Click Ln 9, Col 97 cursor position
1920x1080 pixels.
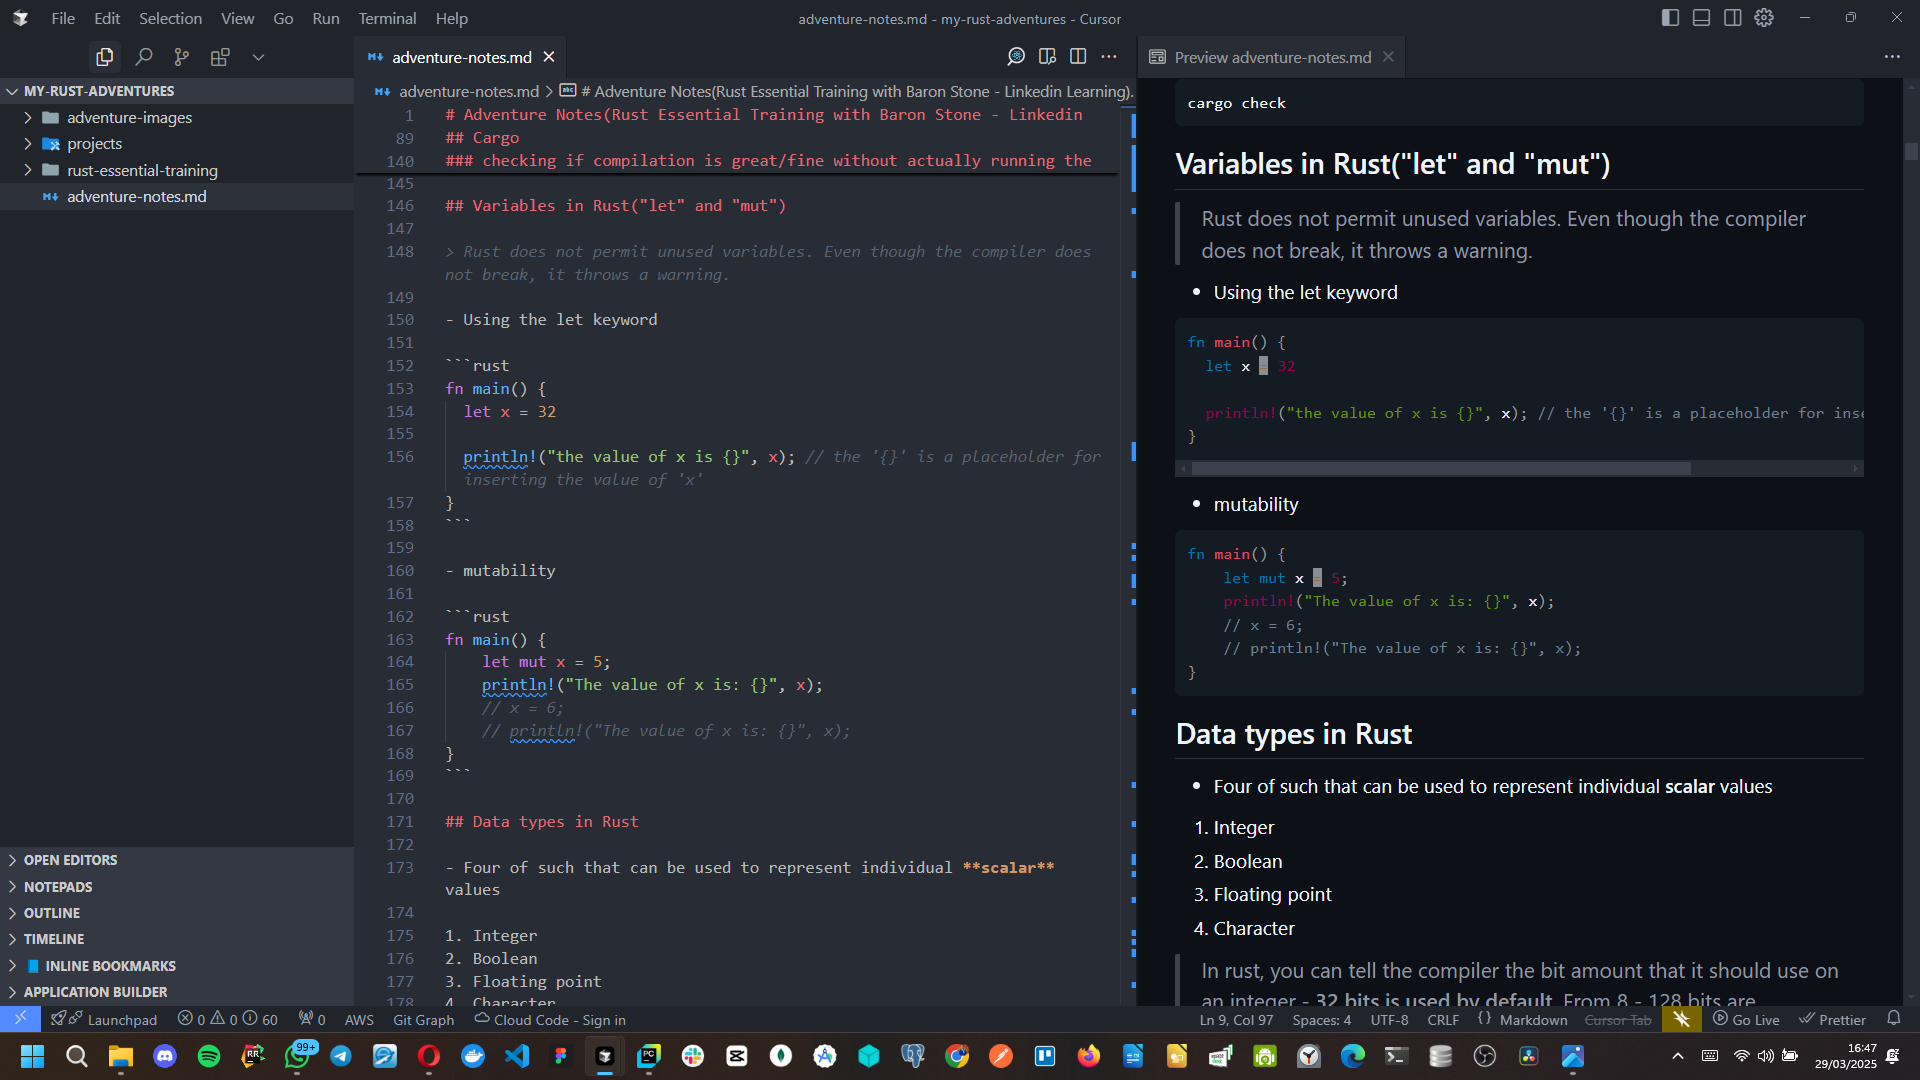(x=1236, y=1019)
